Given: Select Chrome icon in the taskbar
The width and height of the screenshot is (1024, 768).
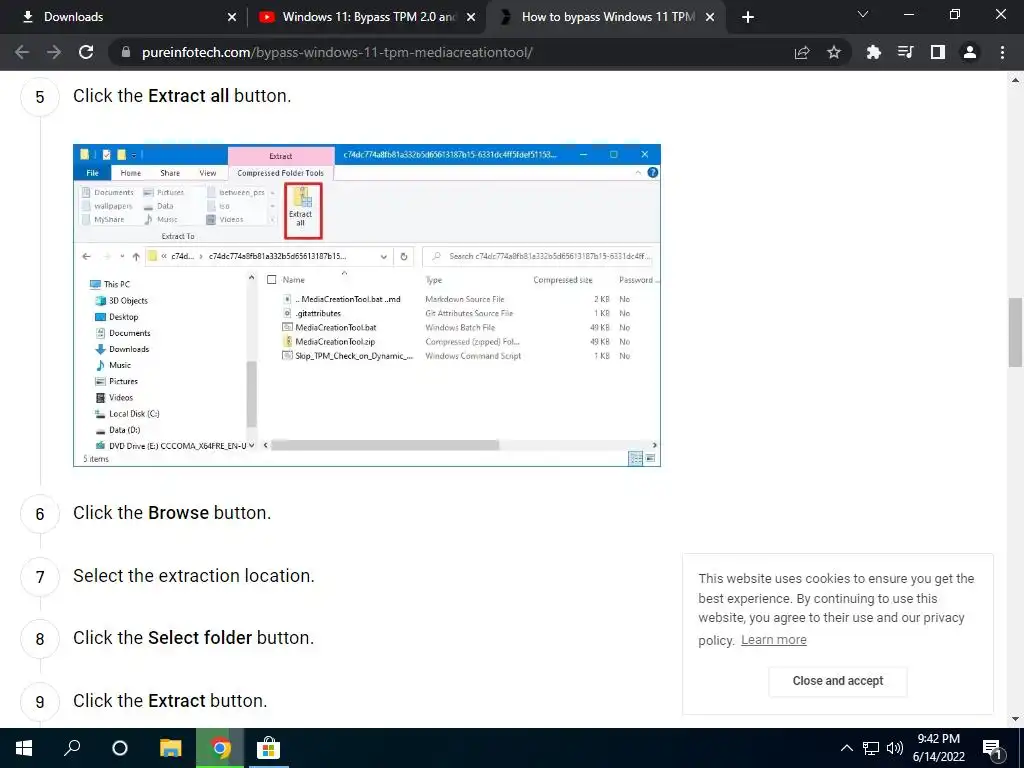Looking at the screenshot, I should point(220,748).
